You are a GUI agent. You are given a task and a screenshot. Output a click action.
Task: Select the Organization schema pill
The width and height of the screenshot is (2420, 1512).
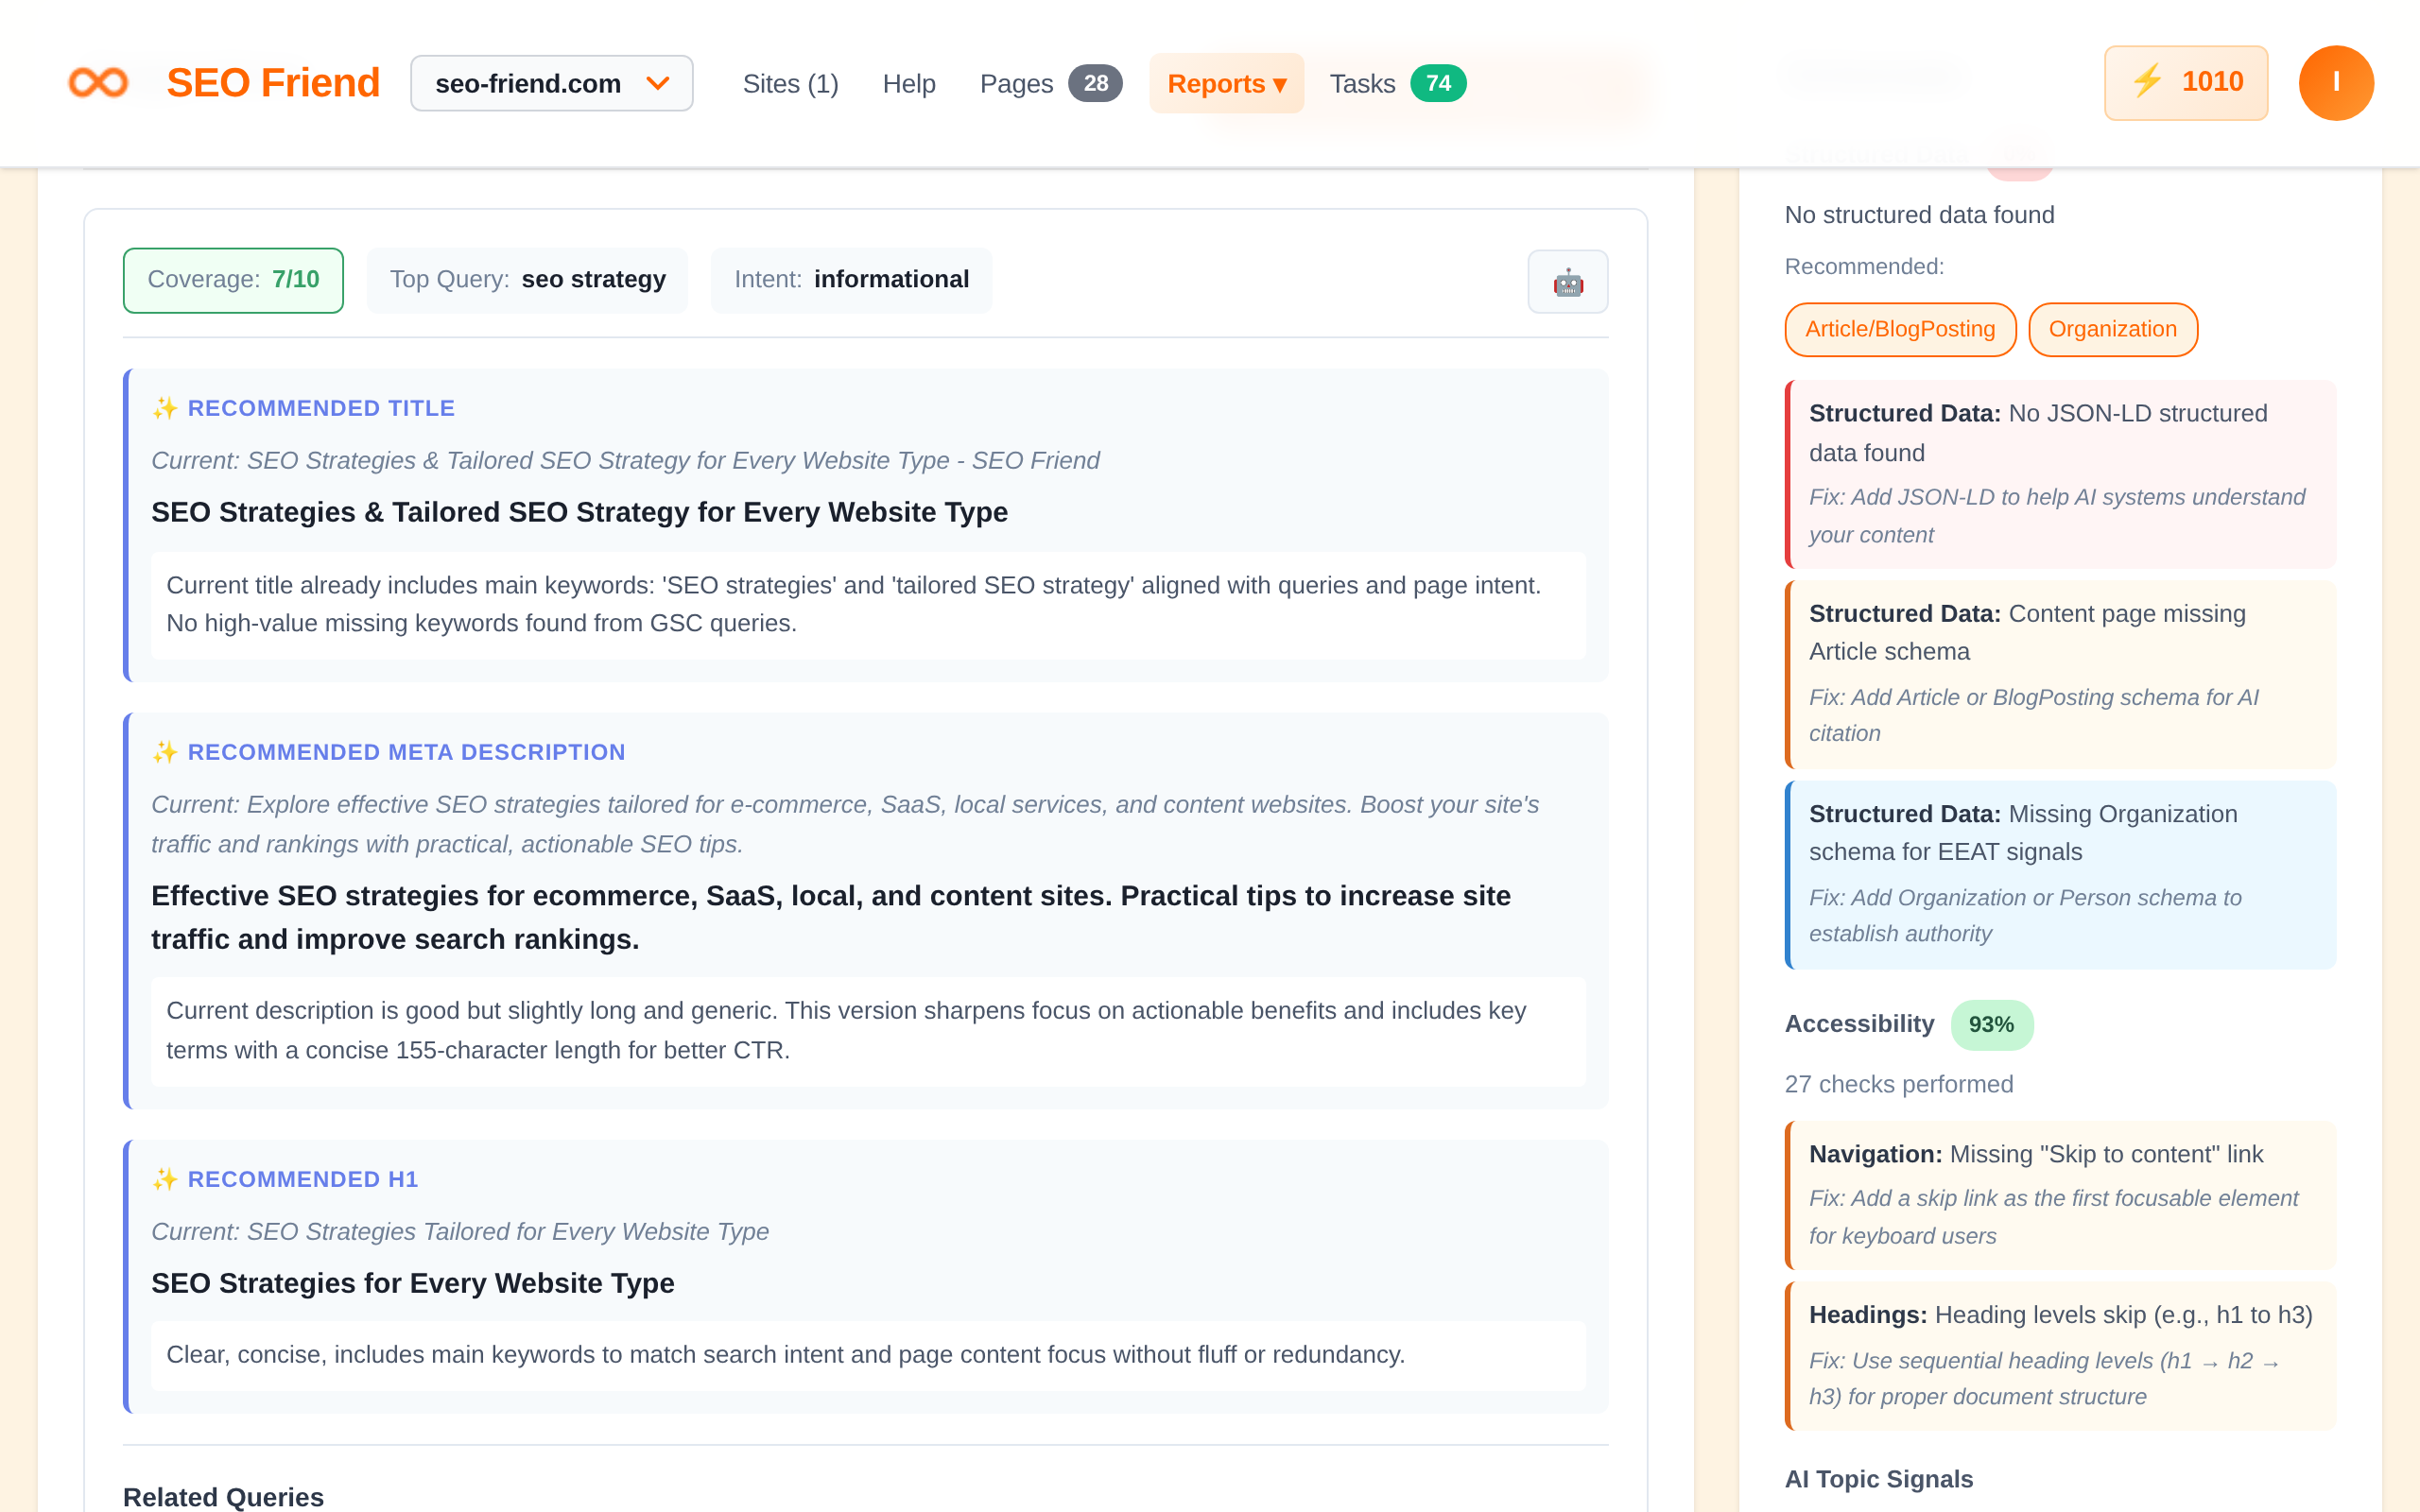click(x=2112, y=329)
